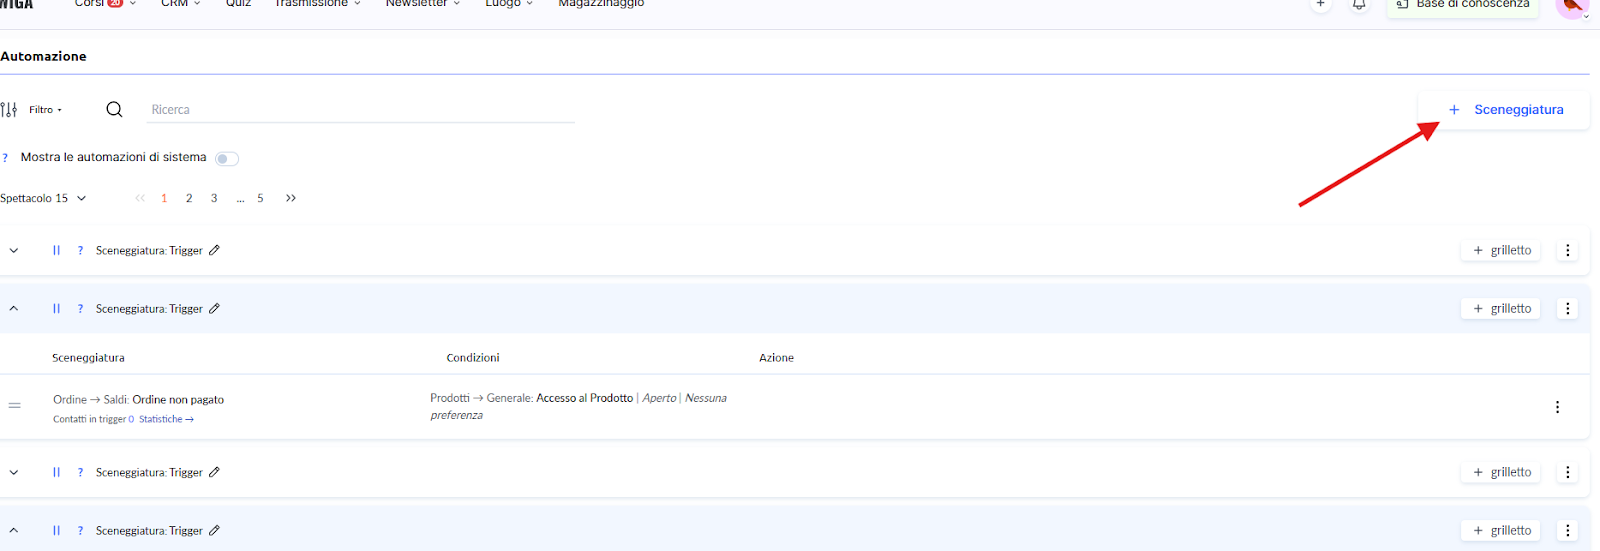
Task: Pause the third Sceneggiatura: Trigger automation
Action: [x=56, y=472]
